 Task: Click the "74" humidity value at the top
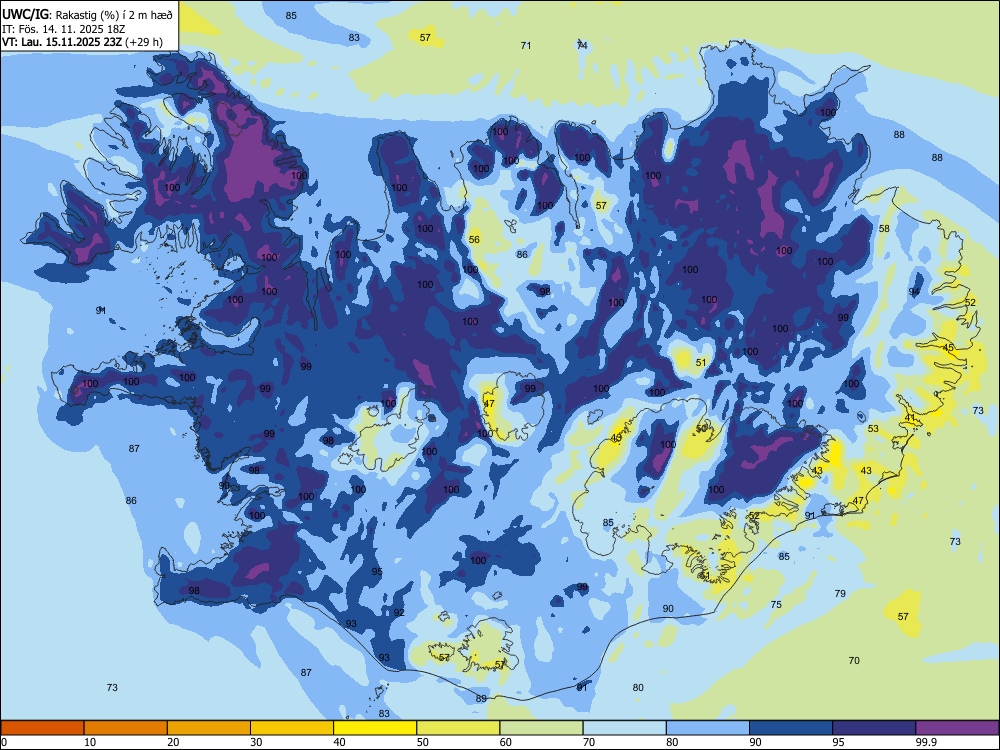[x=582, y=45]
